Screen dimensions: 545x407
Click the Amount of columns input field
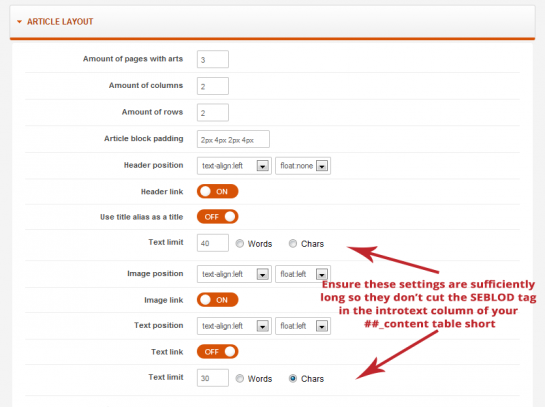point(213,86)
